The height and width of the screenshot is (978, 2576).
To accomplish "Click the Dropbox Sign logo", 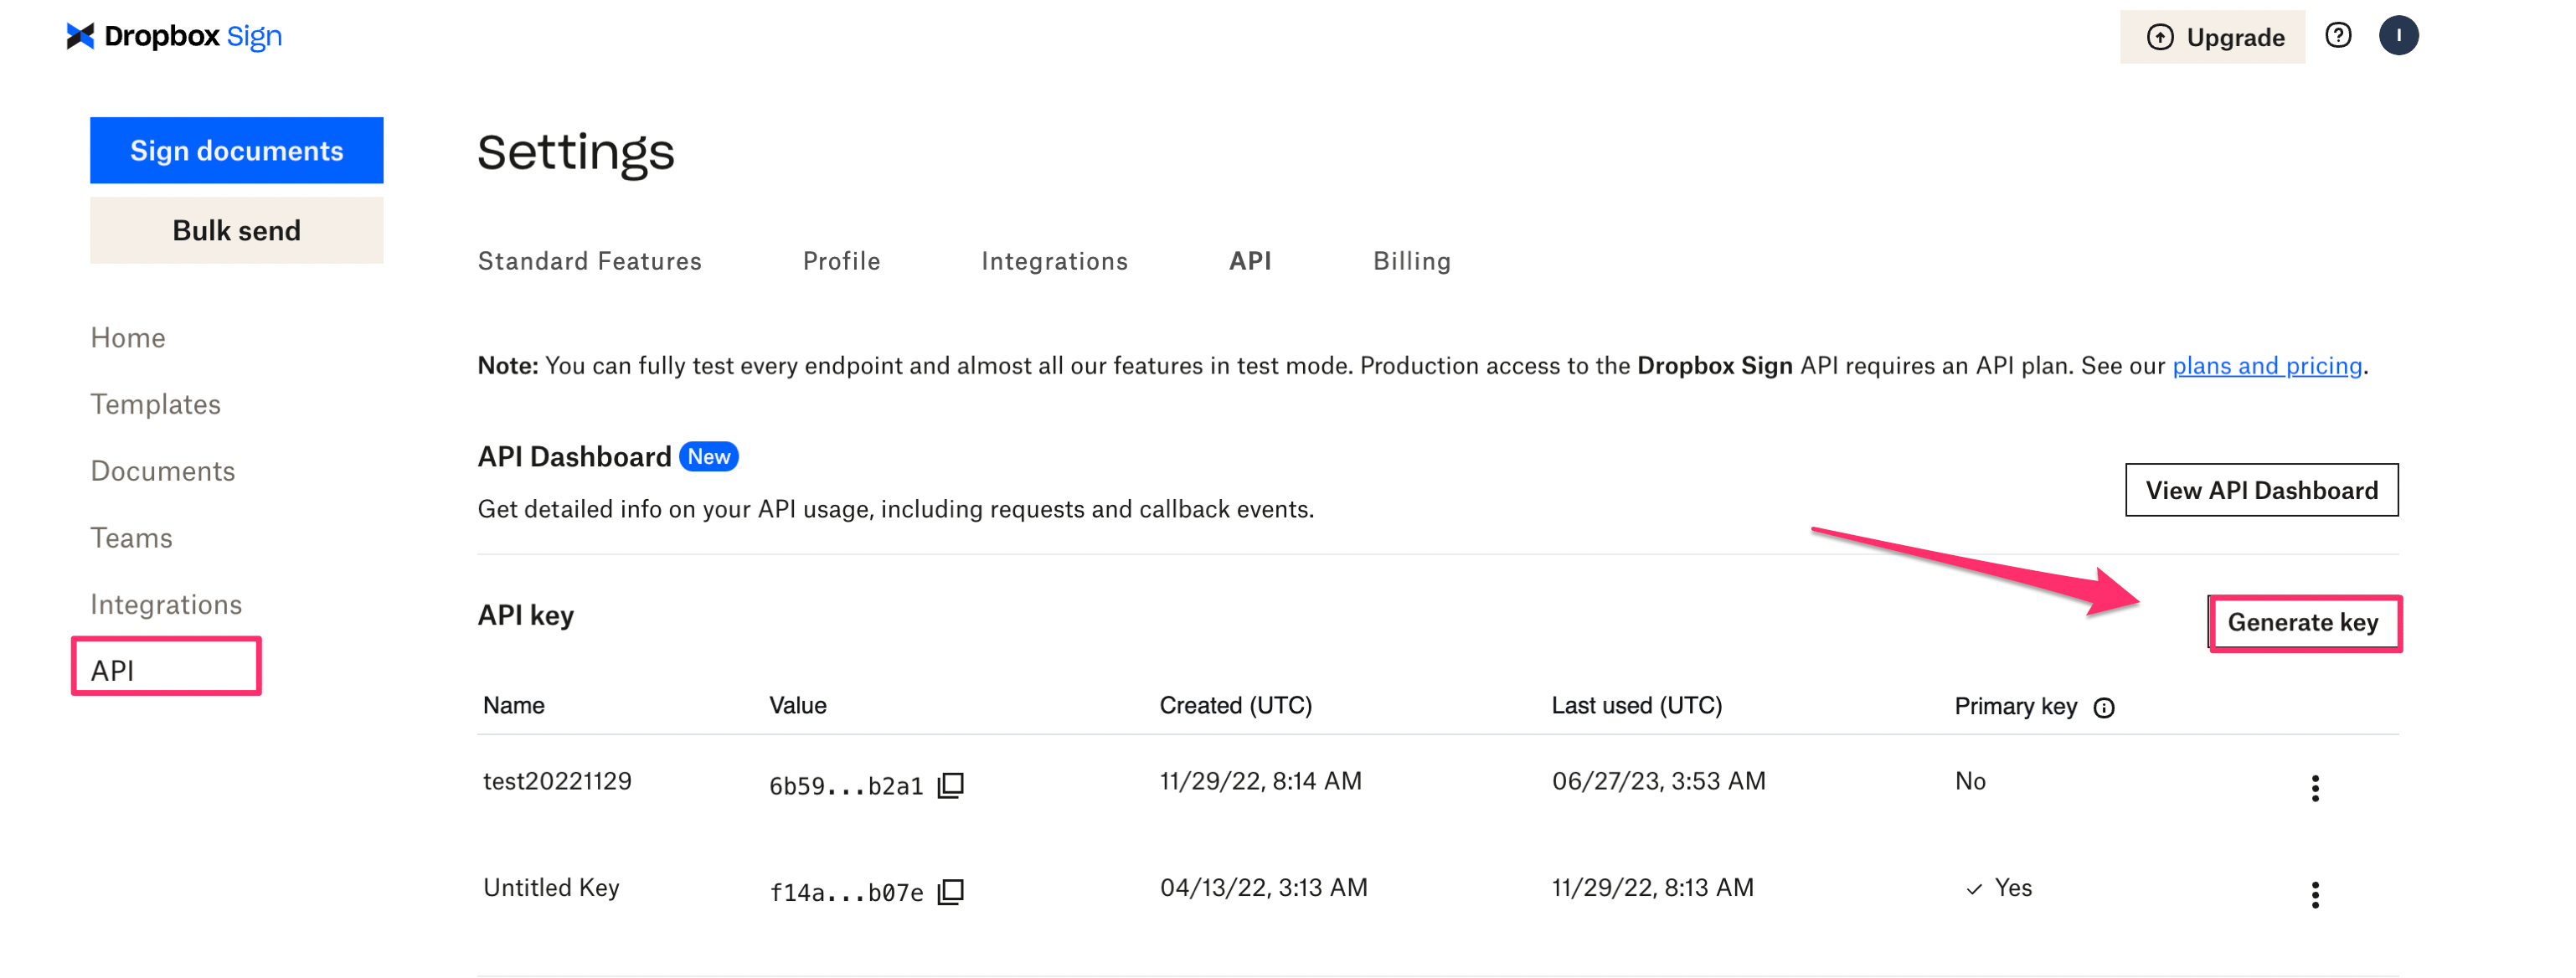I will [174, 36].
